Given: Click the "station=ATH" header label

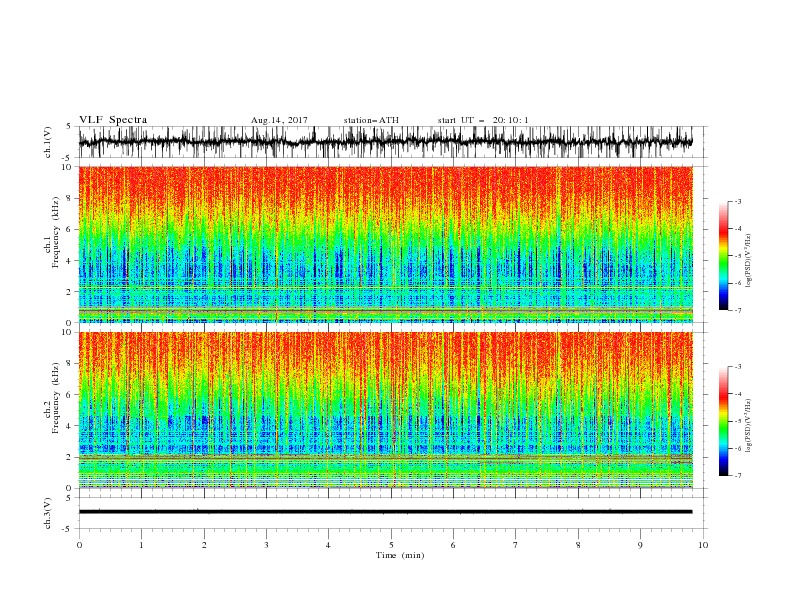Looking at the screenshot, I should tap(371, 120).
